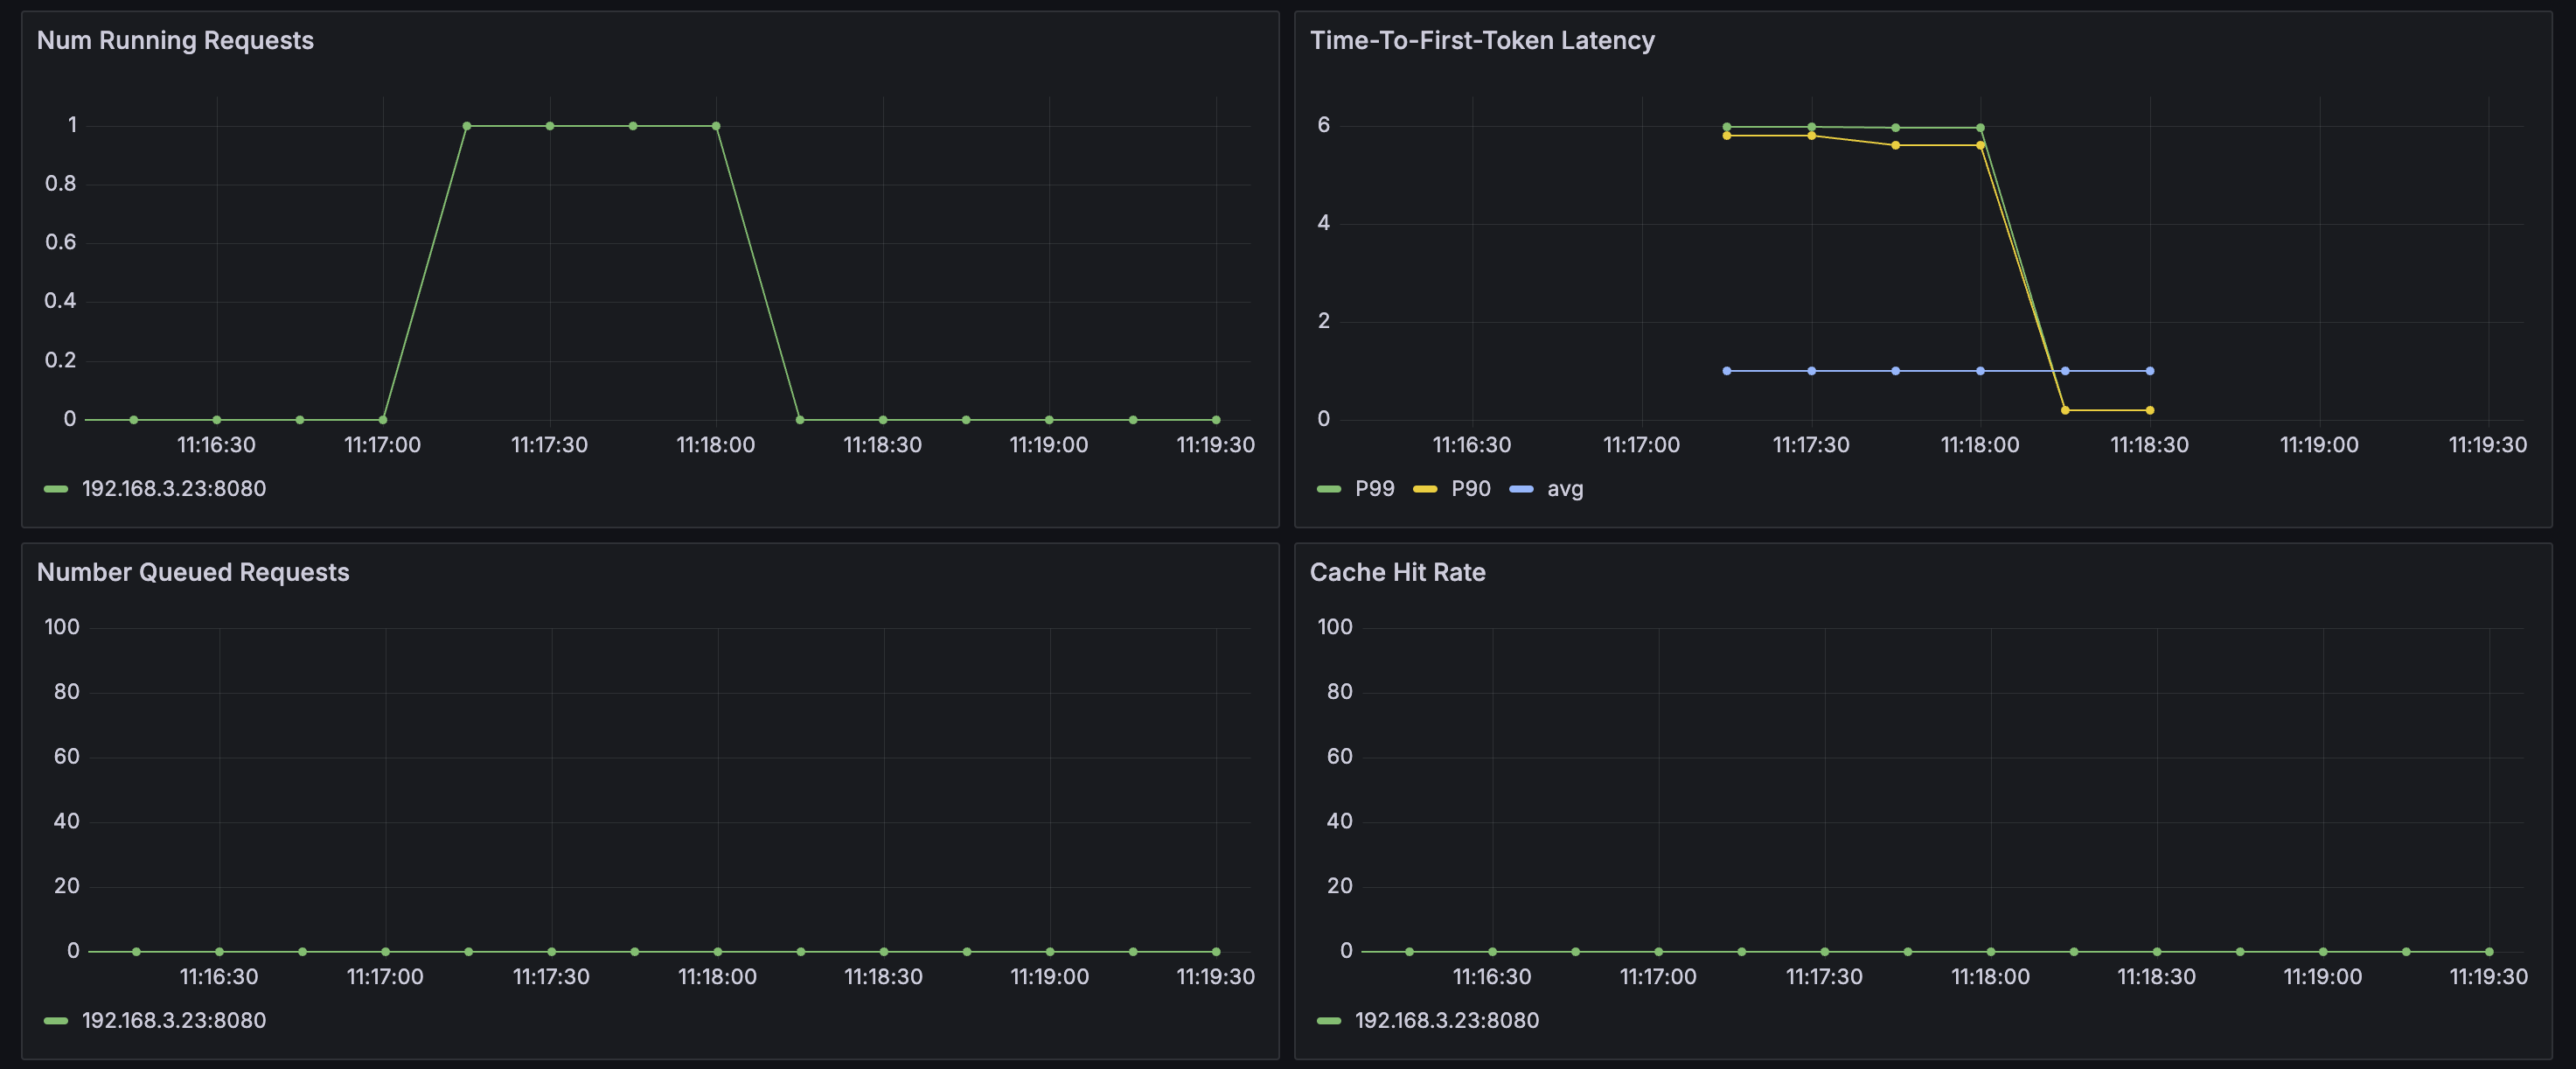Click the Num Running Requests point at 11:19:30
This screenshot has width=2576, height=1069.
[x=1216, y=420]
